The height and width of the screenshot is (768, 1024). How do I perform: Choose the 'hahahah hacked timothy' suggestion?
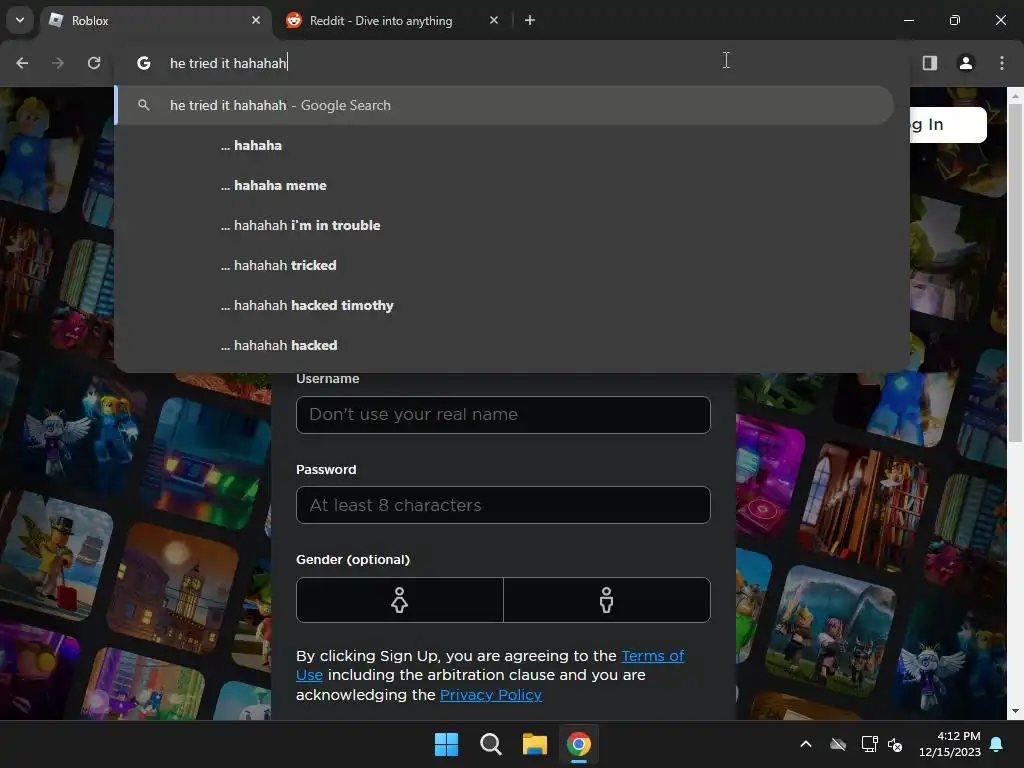[504, 305]
